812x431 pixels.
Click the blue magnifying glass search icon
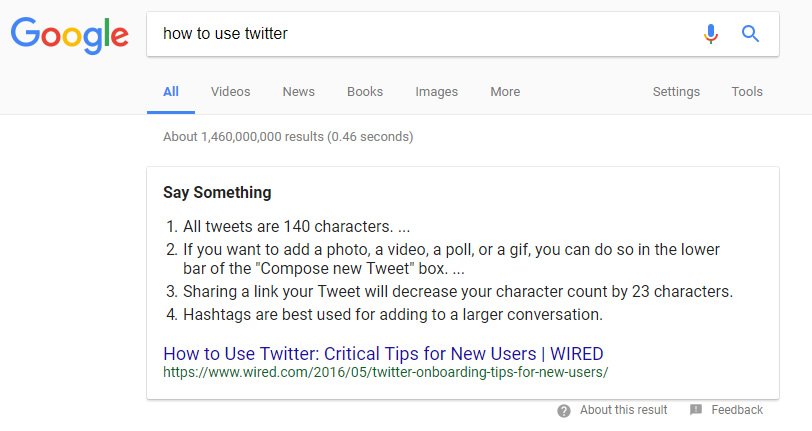coord(750,34)
